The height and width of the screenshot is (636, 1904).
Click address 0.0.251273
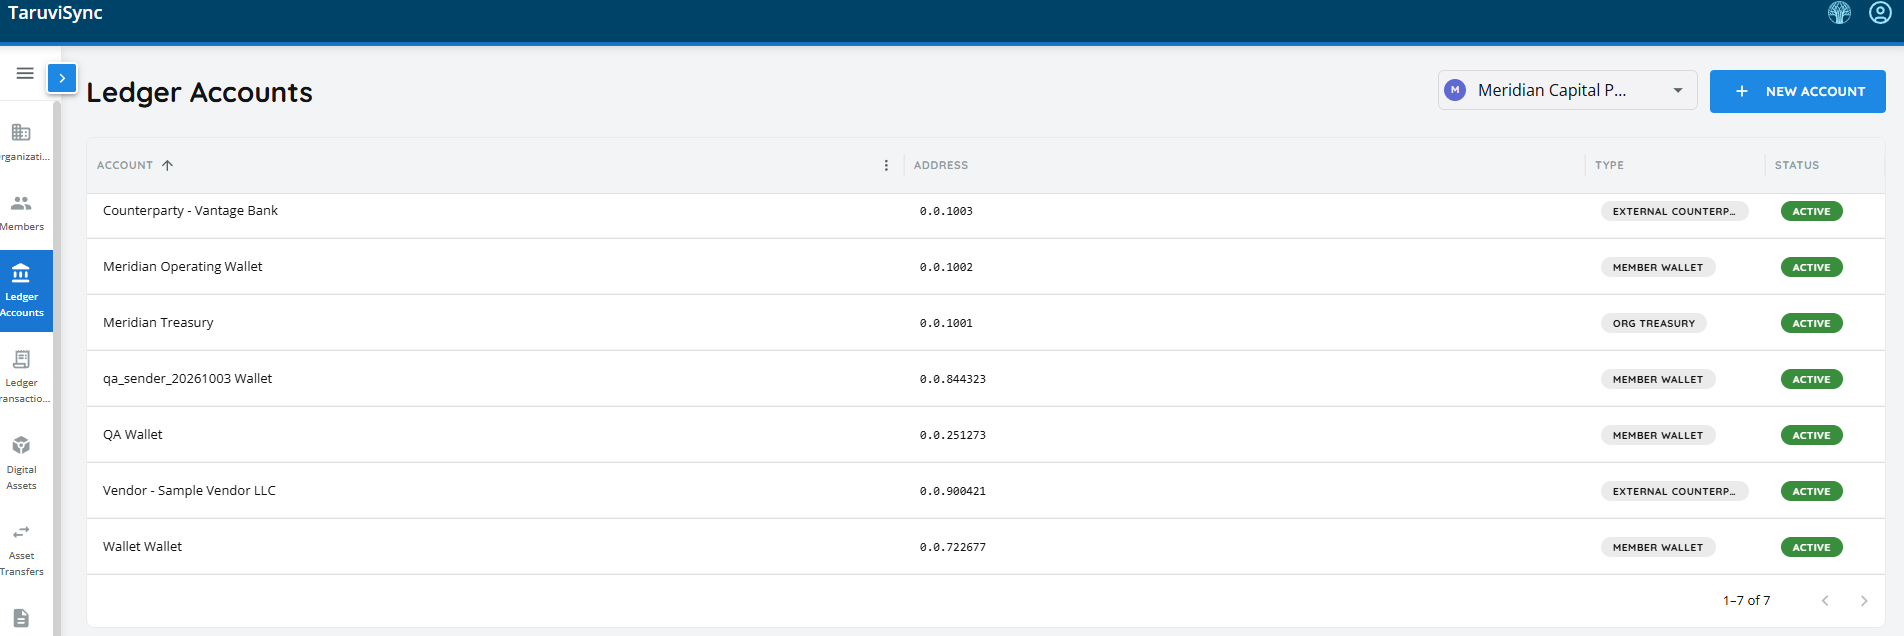pyautogui.click(x=953, y=435)
